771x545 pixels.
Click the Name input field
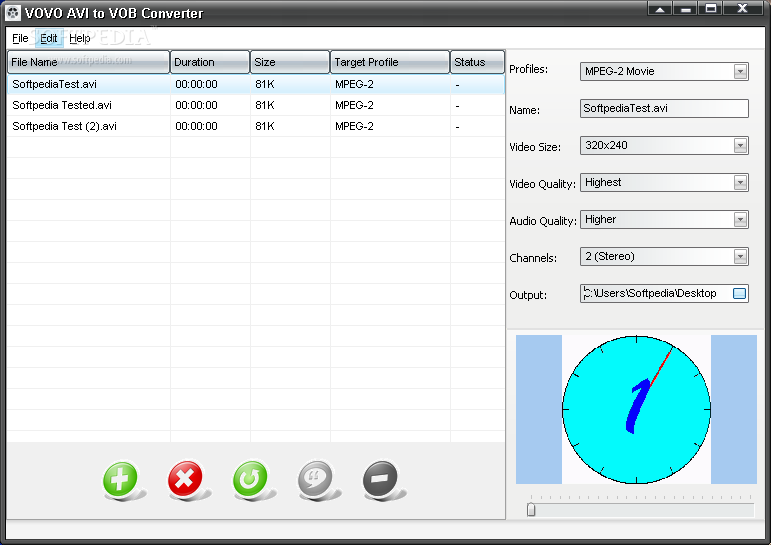point(664,109)
